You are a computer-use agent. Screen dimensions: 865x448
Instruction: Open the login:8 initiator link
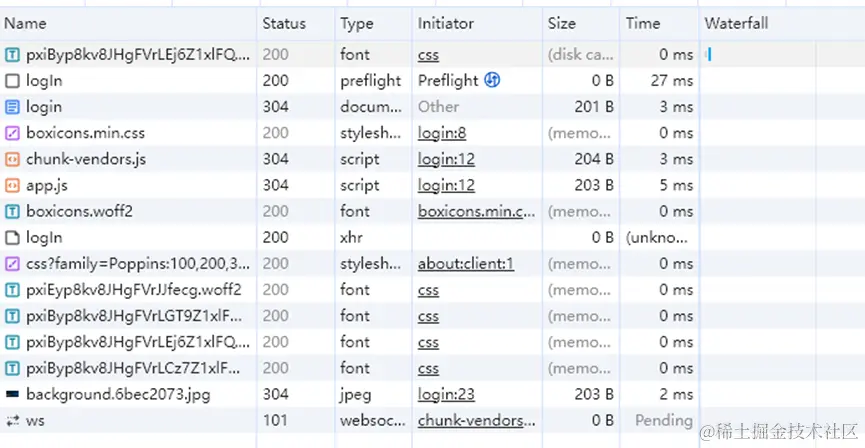pyautogui.click(x=442, y=133)
